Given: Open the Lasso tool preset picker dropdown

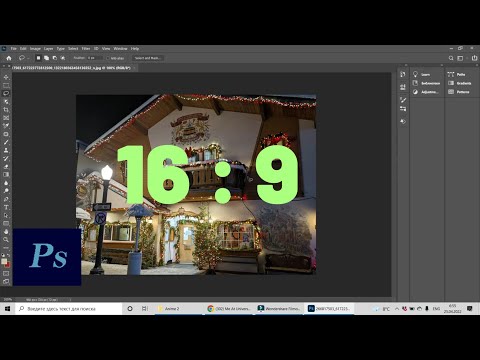Looking at the screenshot, I should point(29,58).
